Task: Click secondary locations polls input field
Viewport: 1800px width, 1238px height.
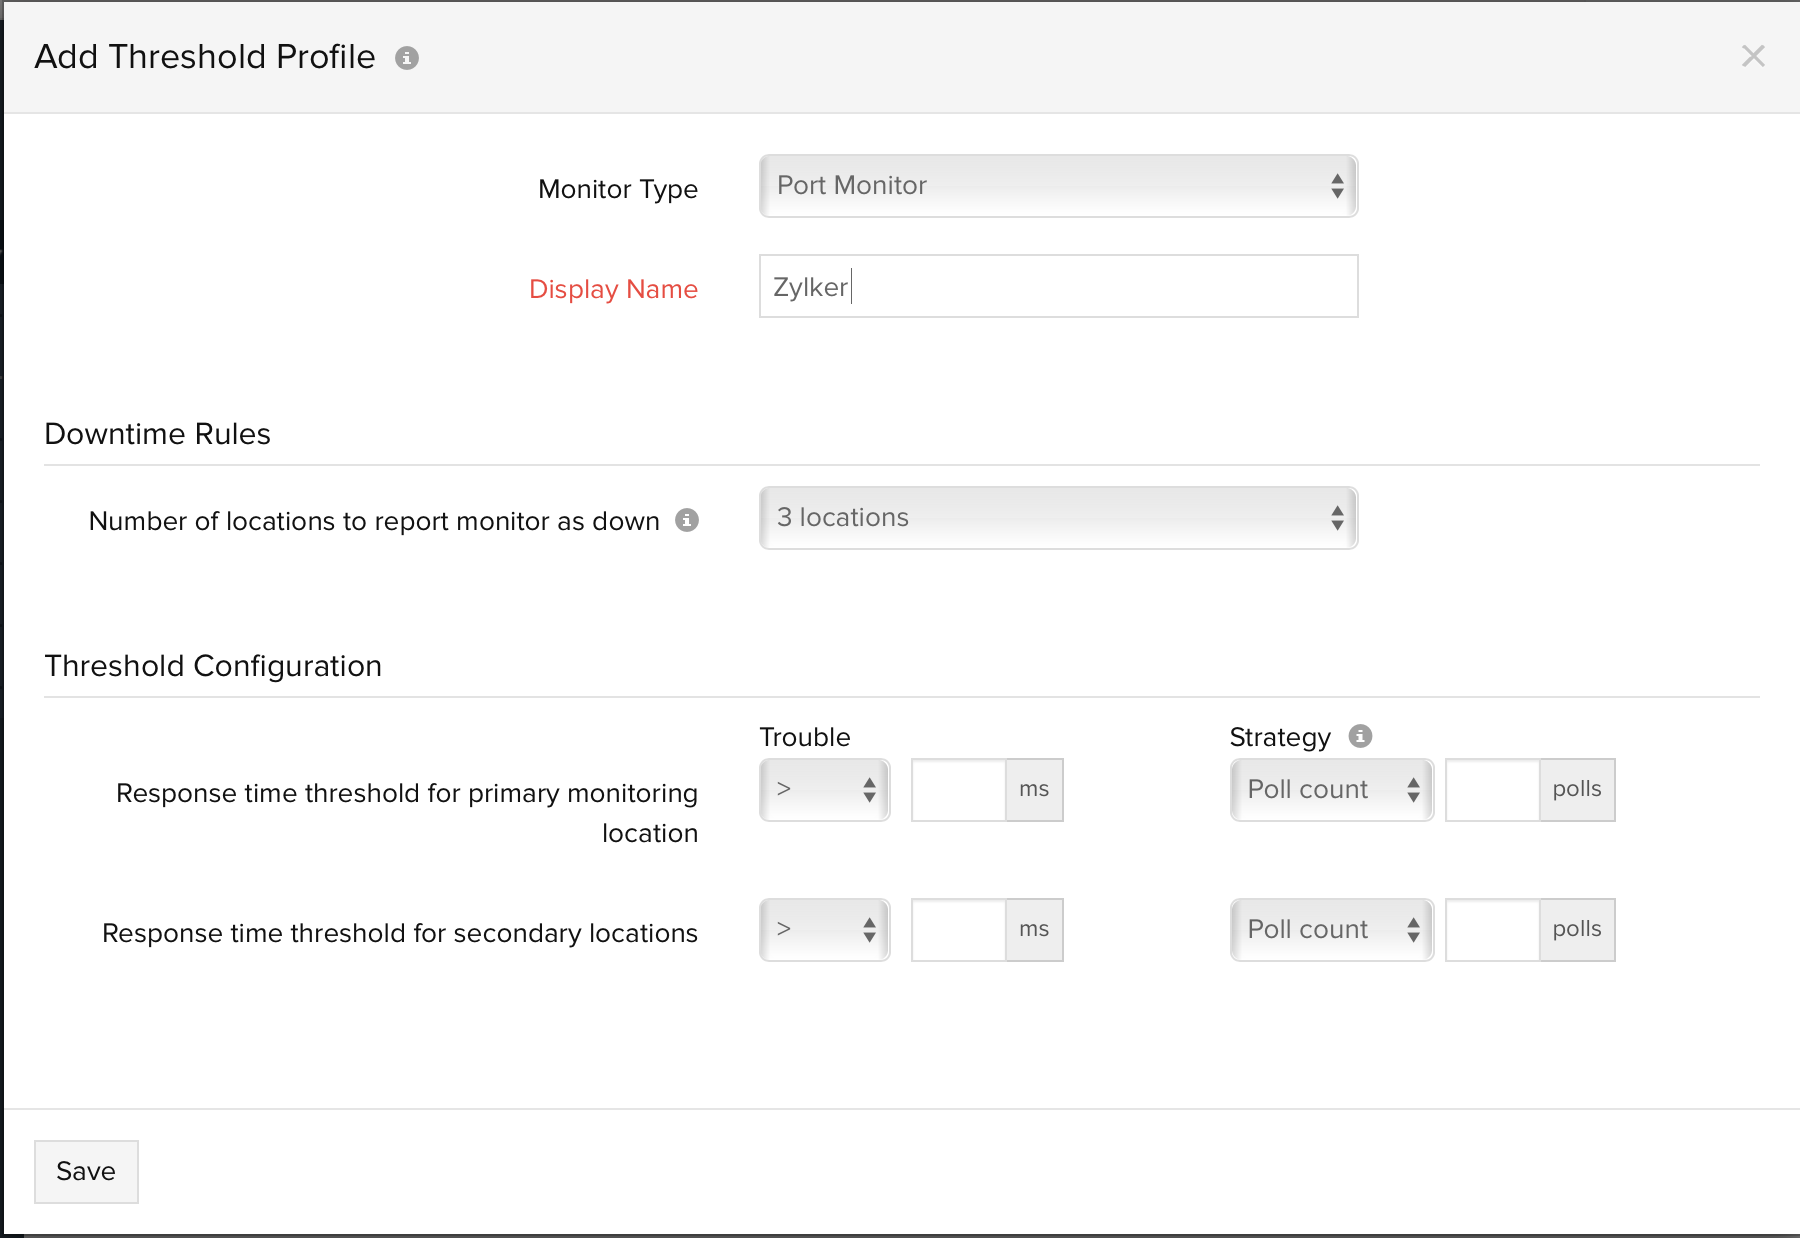Action: 1492,930
